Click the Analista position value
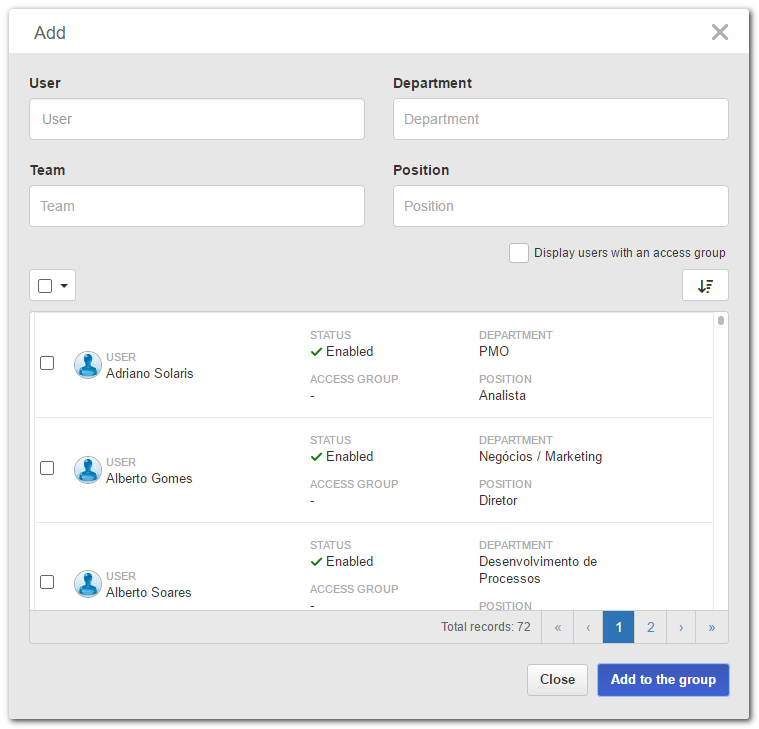 502,395
